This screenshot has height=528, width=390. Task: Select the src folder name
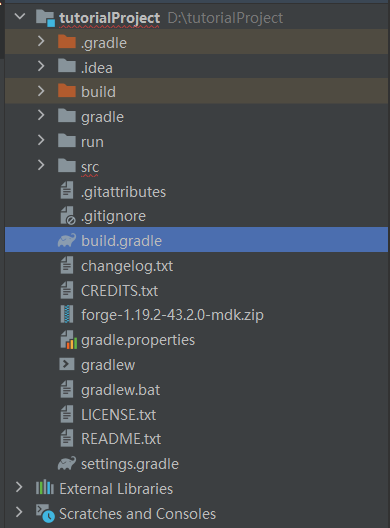click(90, 167)
